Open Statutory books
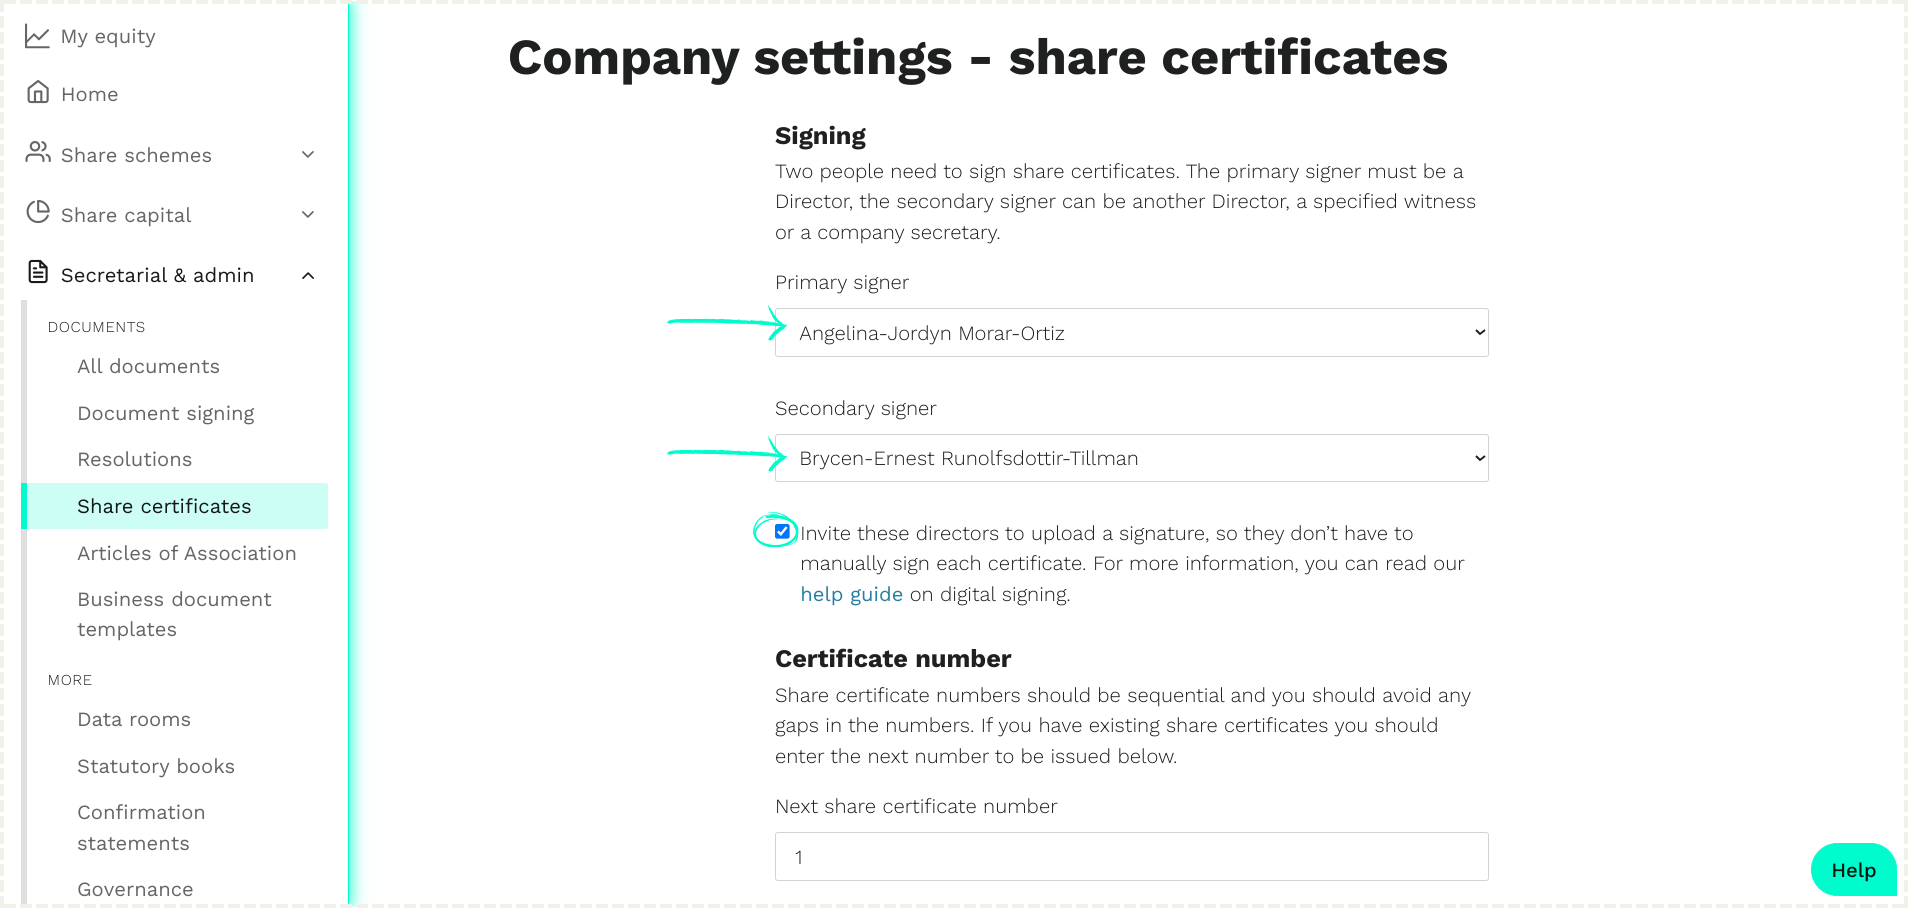This screenshot has width=1908, height=908. tap(155, 765)
